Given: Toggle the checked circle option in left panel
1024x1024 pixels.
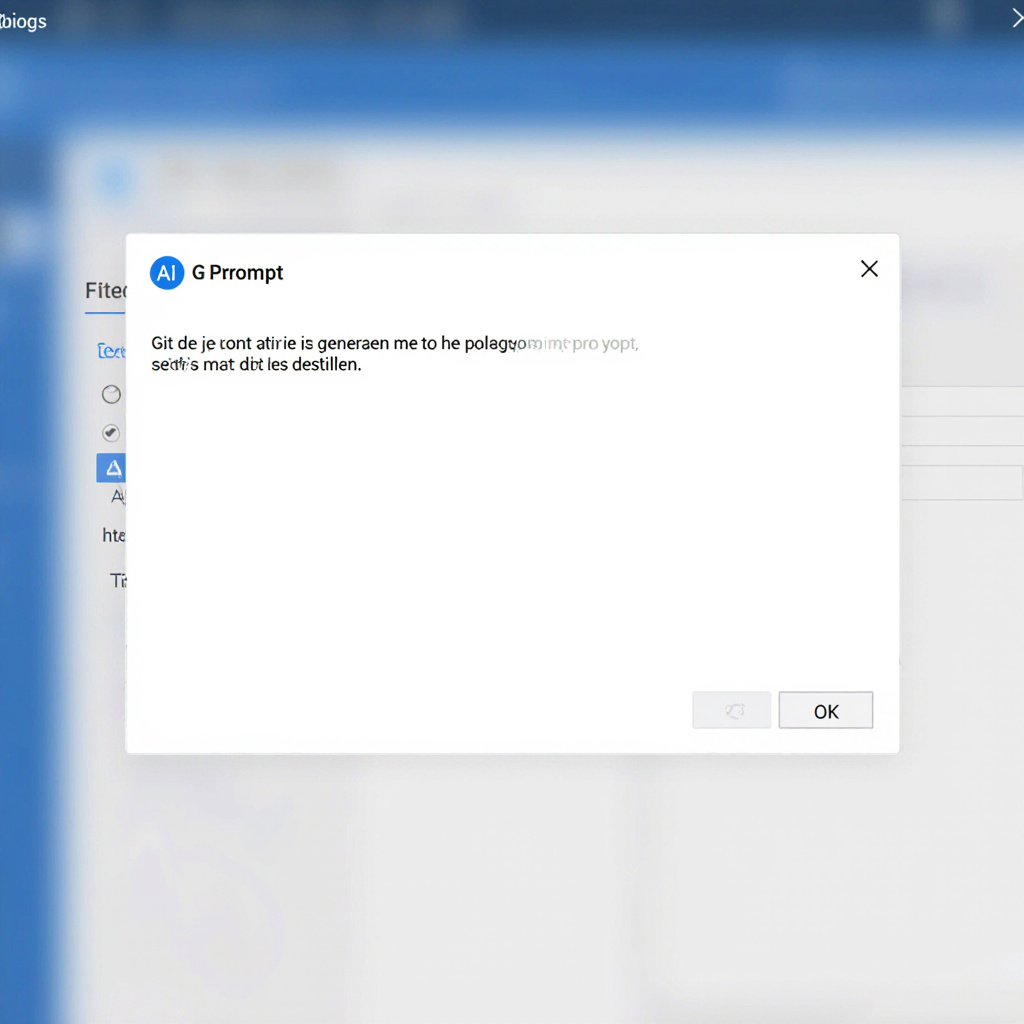Looking at the screenshot, I should pos(111,432).
